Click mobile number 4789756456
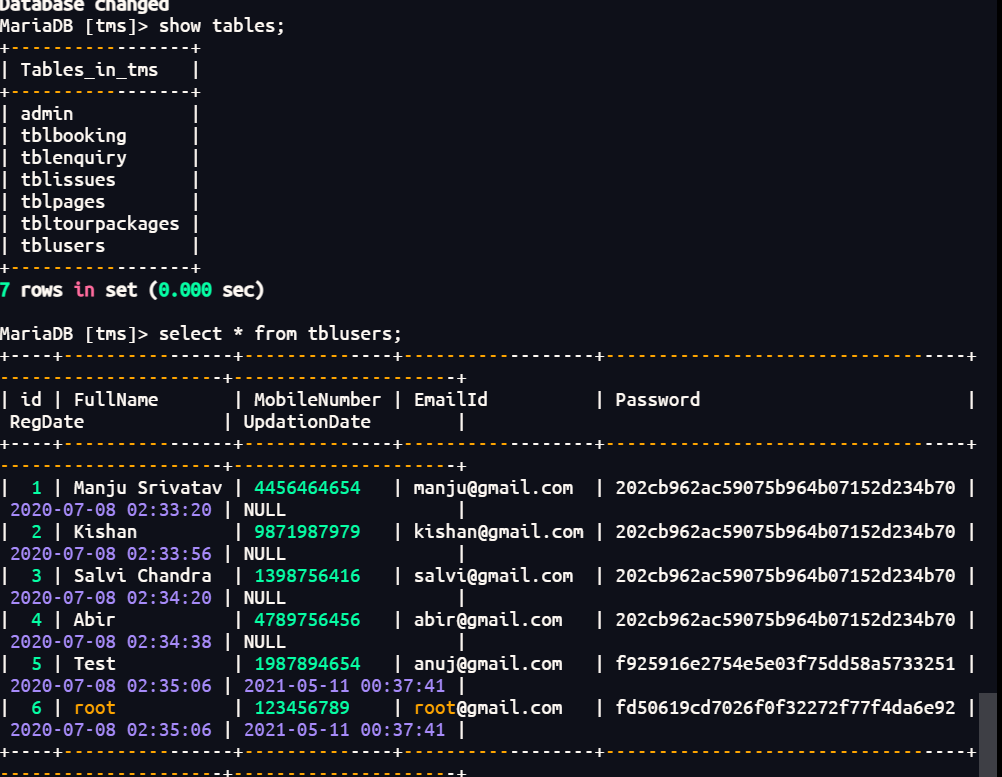The image size is (1002, 777). [307, 620]
